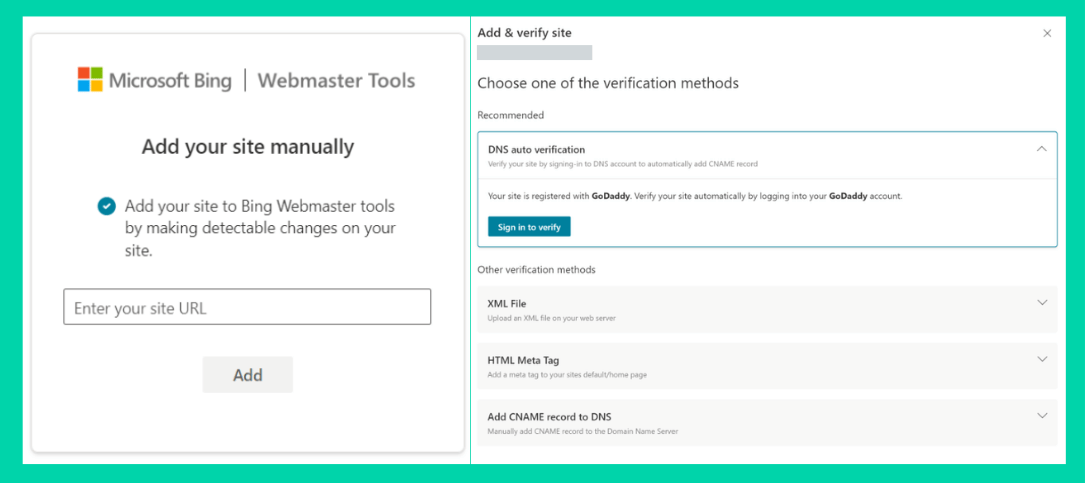Click the Webmaster Tools title text
This screenshot has width=1085, height=484.
coord(336,80)
